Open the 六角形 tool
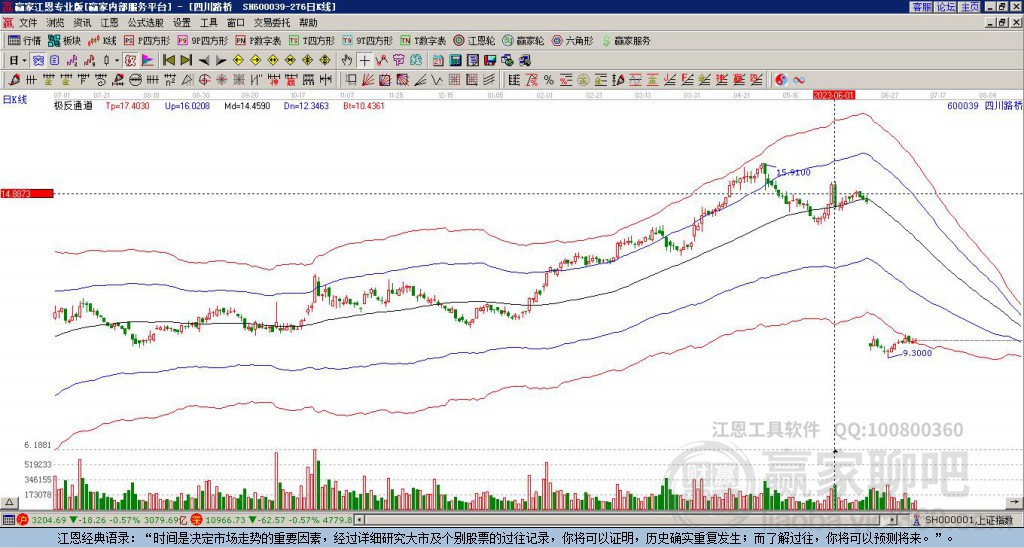Screen dimensions: 1024x548 coord(572,40)
